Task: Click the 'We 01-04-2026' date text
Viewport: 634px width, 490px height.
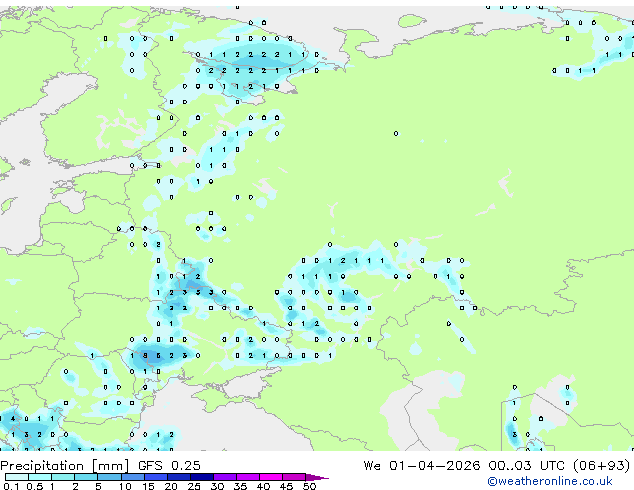Action: 422,466
